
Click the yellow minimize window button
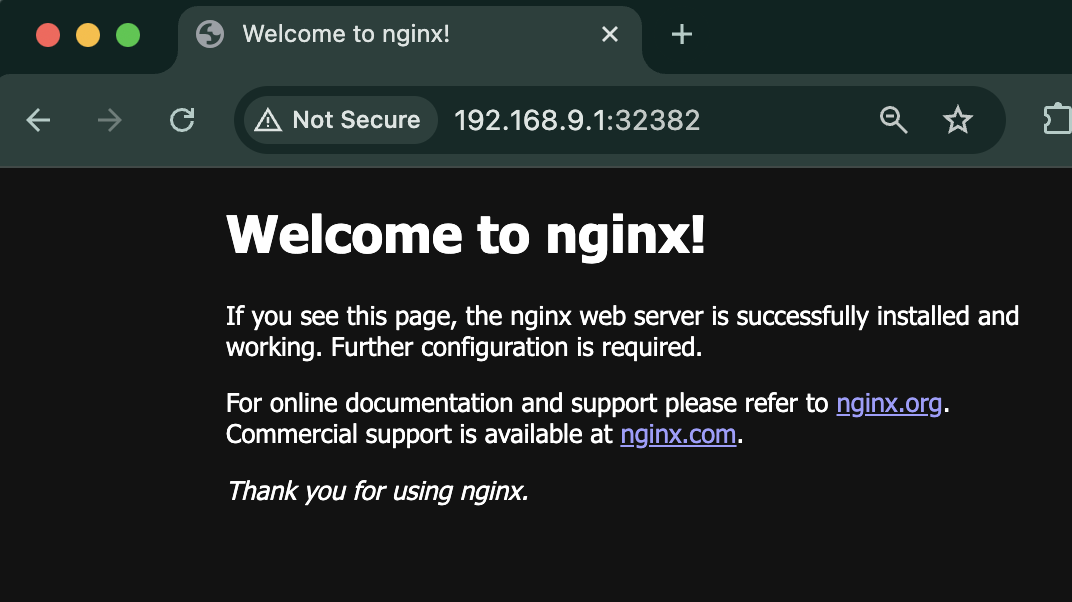(88, 35)
